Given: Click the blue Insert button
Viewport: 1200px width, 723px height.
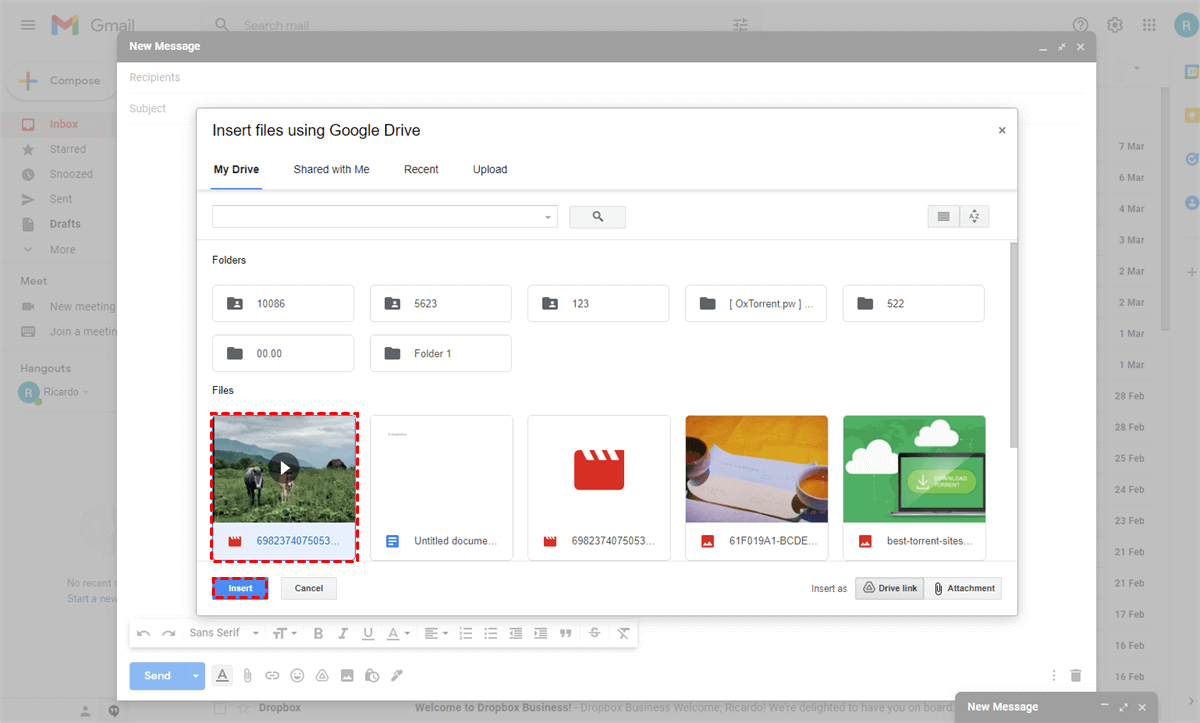Looking at the screenshot, I should pos(240,588).
